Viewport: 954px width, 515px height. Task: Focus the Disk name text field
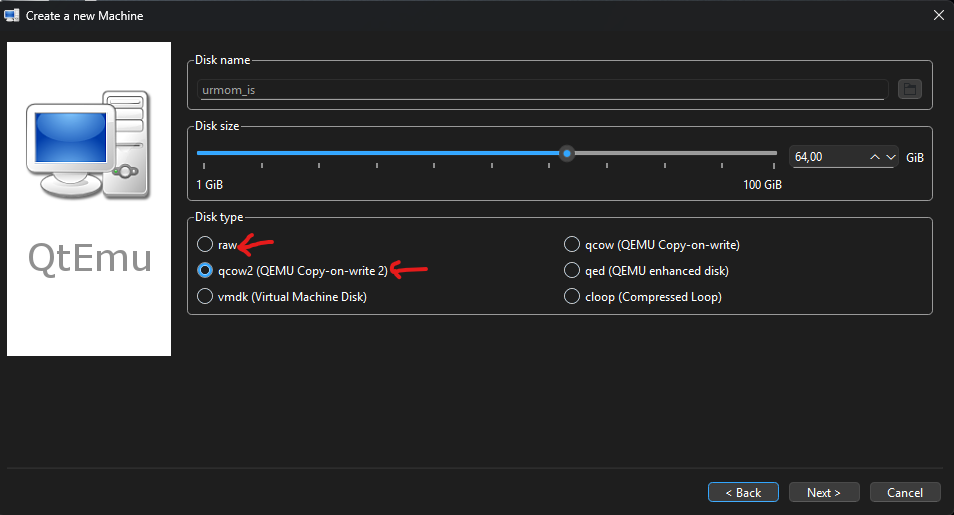pos(540,90)
